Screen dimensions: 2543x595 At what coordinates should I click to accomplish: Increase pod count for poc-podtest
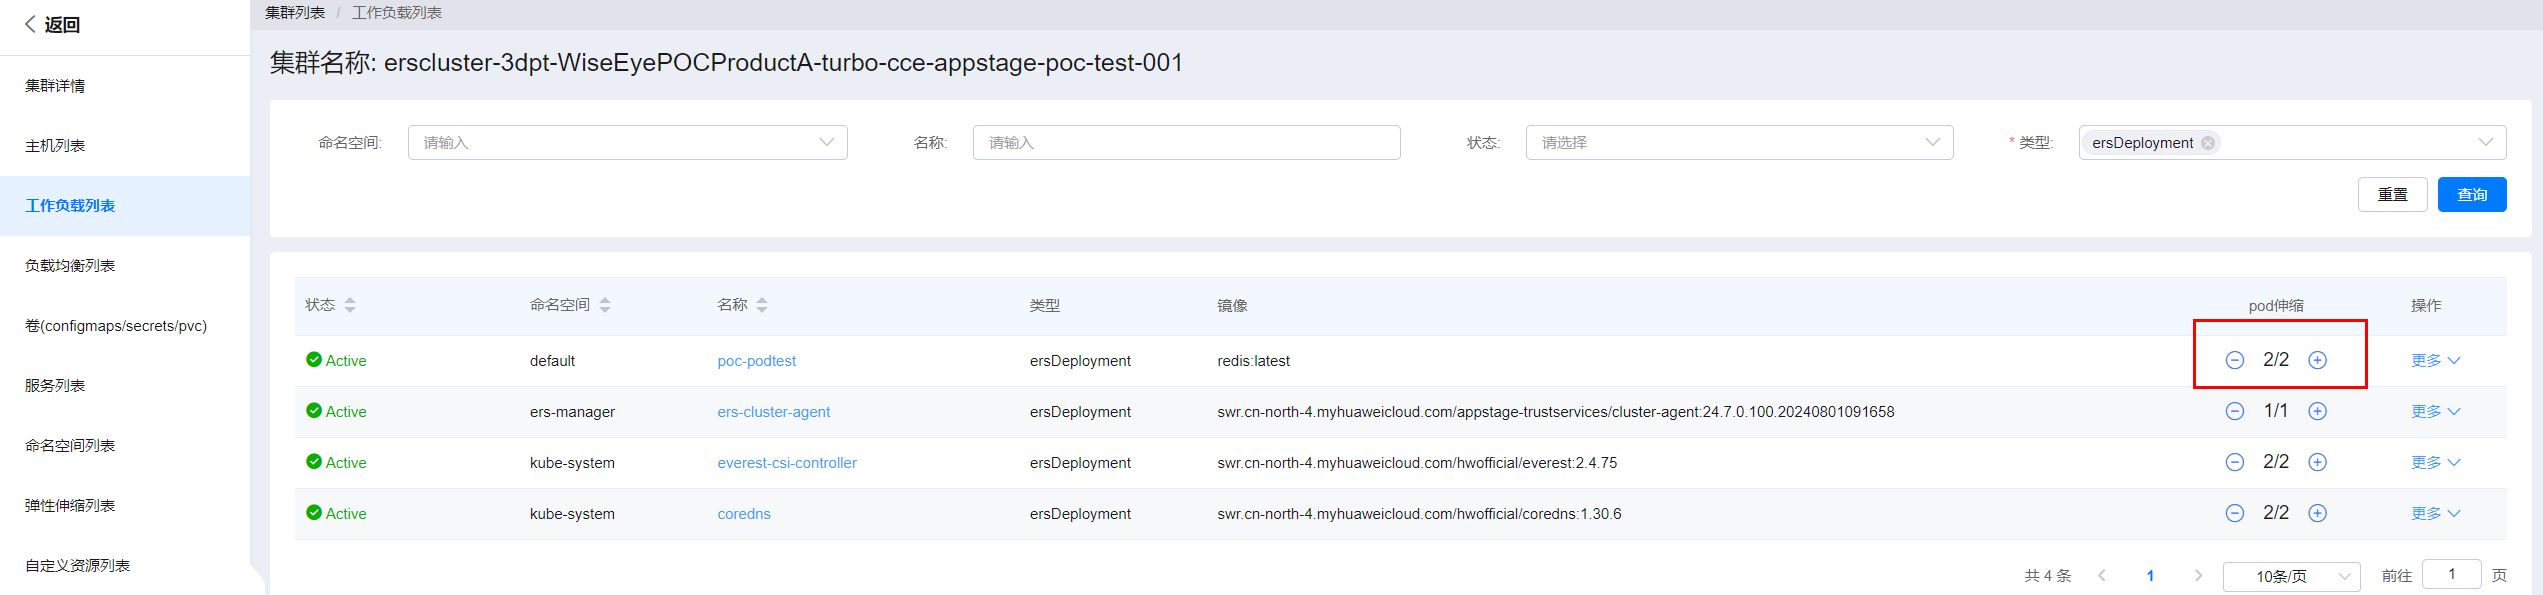coord(2317,360)
